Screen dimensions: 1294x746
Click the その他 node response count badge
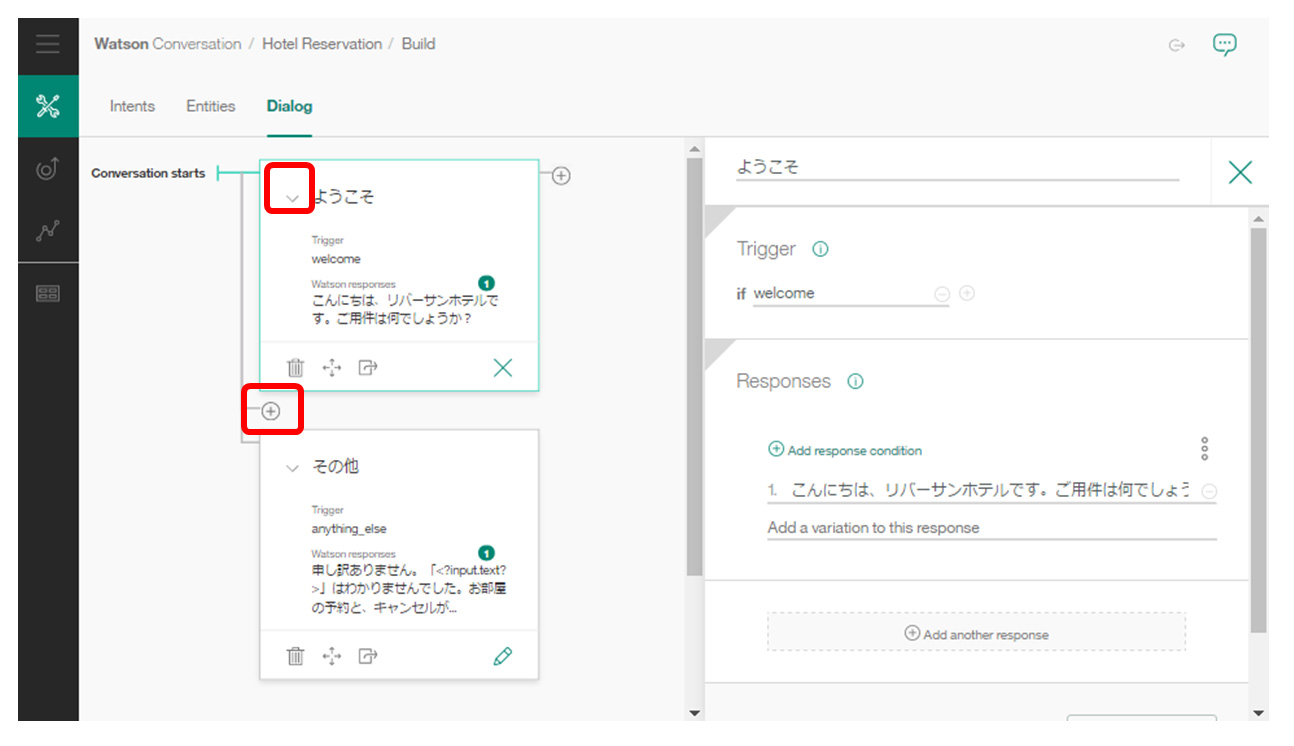pyautogui.click(x=487, y=553)
